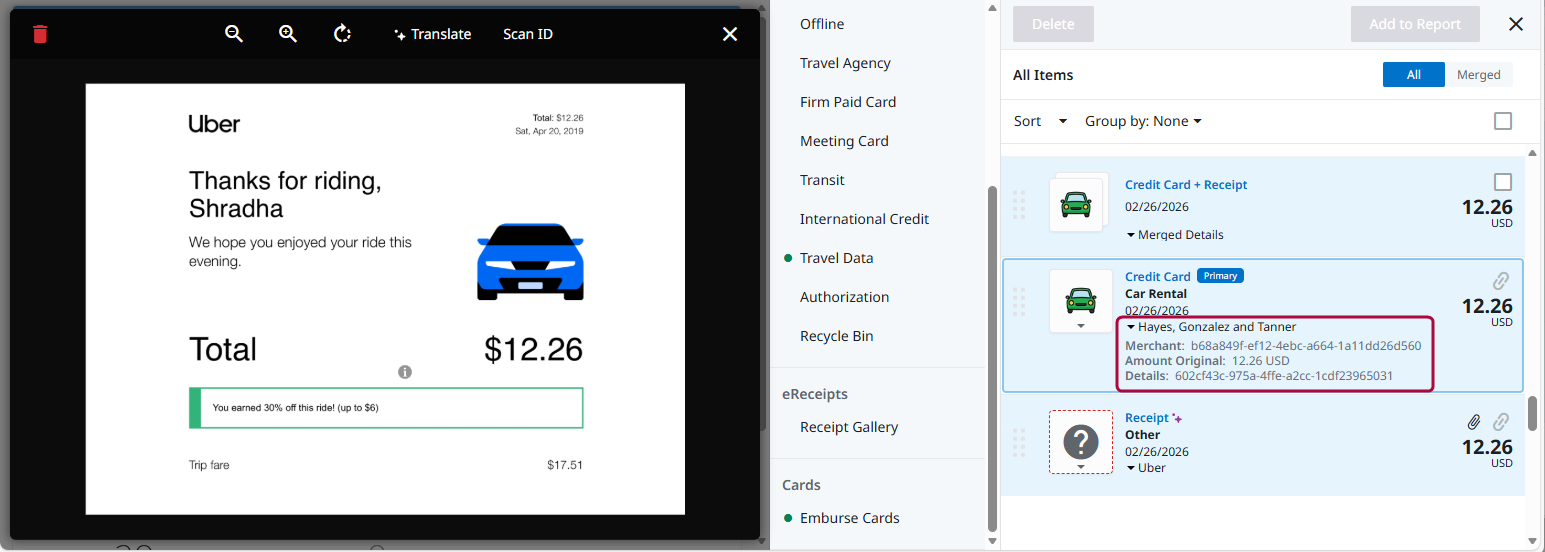Image resolution: width=1545 pixels, height=552 pixels.
Task: Click the link icon on Credit Card item
Action: (1501, 281)
